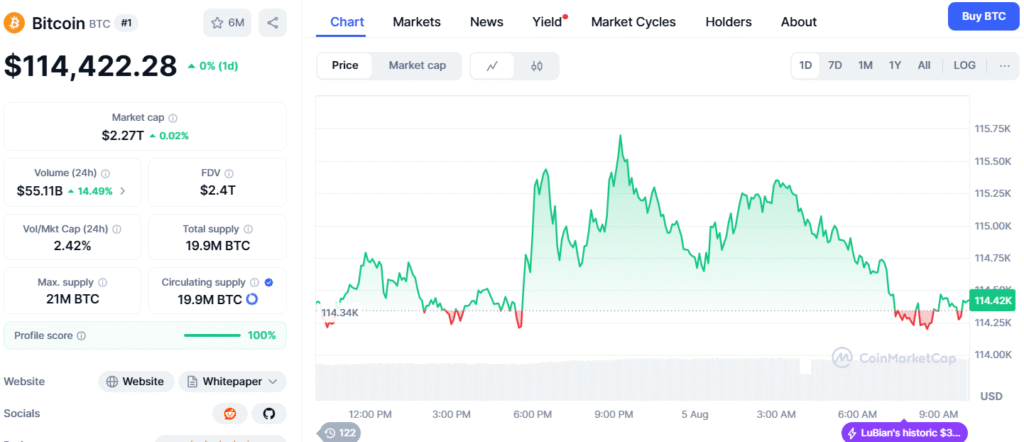Open the About tab

[799, 22]
